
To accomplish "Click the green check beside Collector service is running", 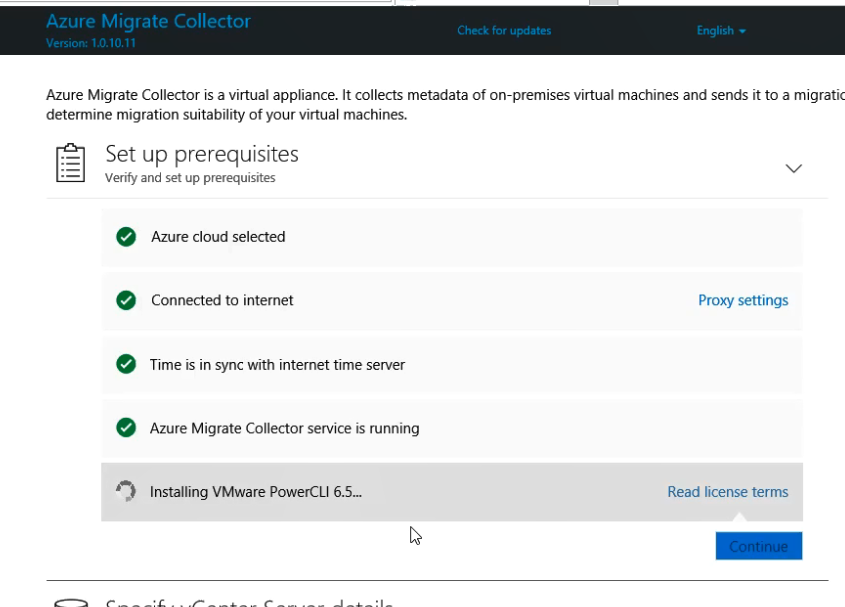I will (126, 427).
